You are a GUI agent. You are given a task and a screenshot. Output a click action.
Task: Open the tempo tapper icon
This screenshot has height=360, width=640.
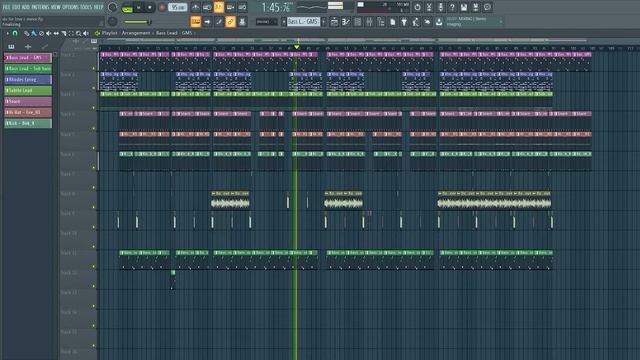point(416,22)
